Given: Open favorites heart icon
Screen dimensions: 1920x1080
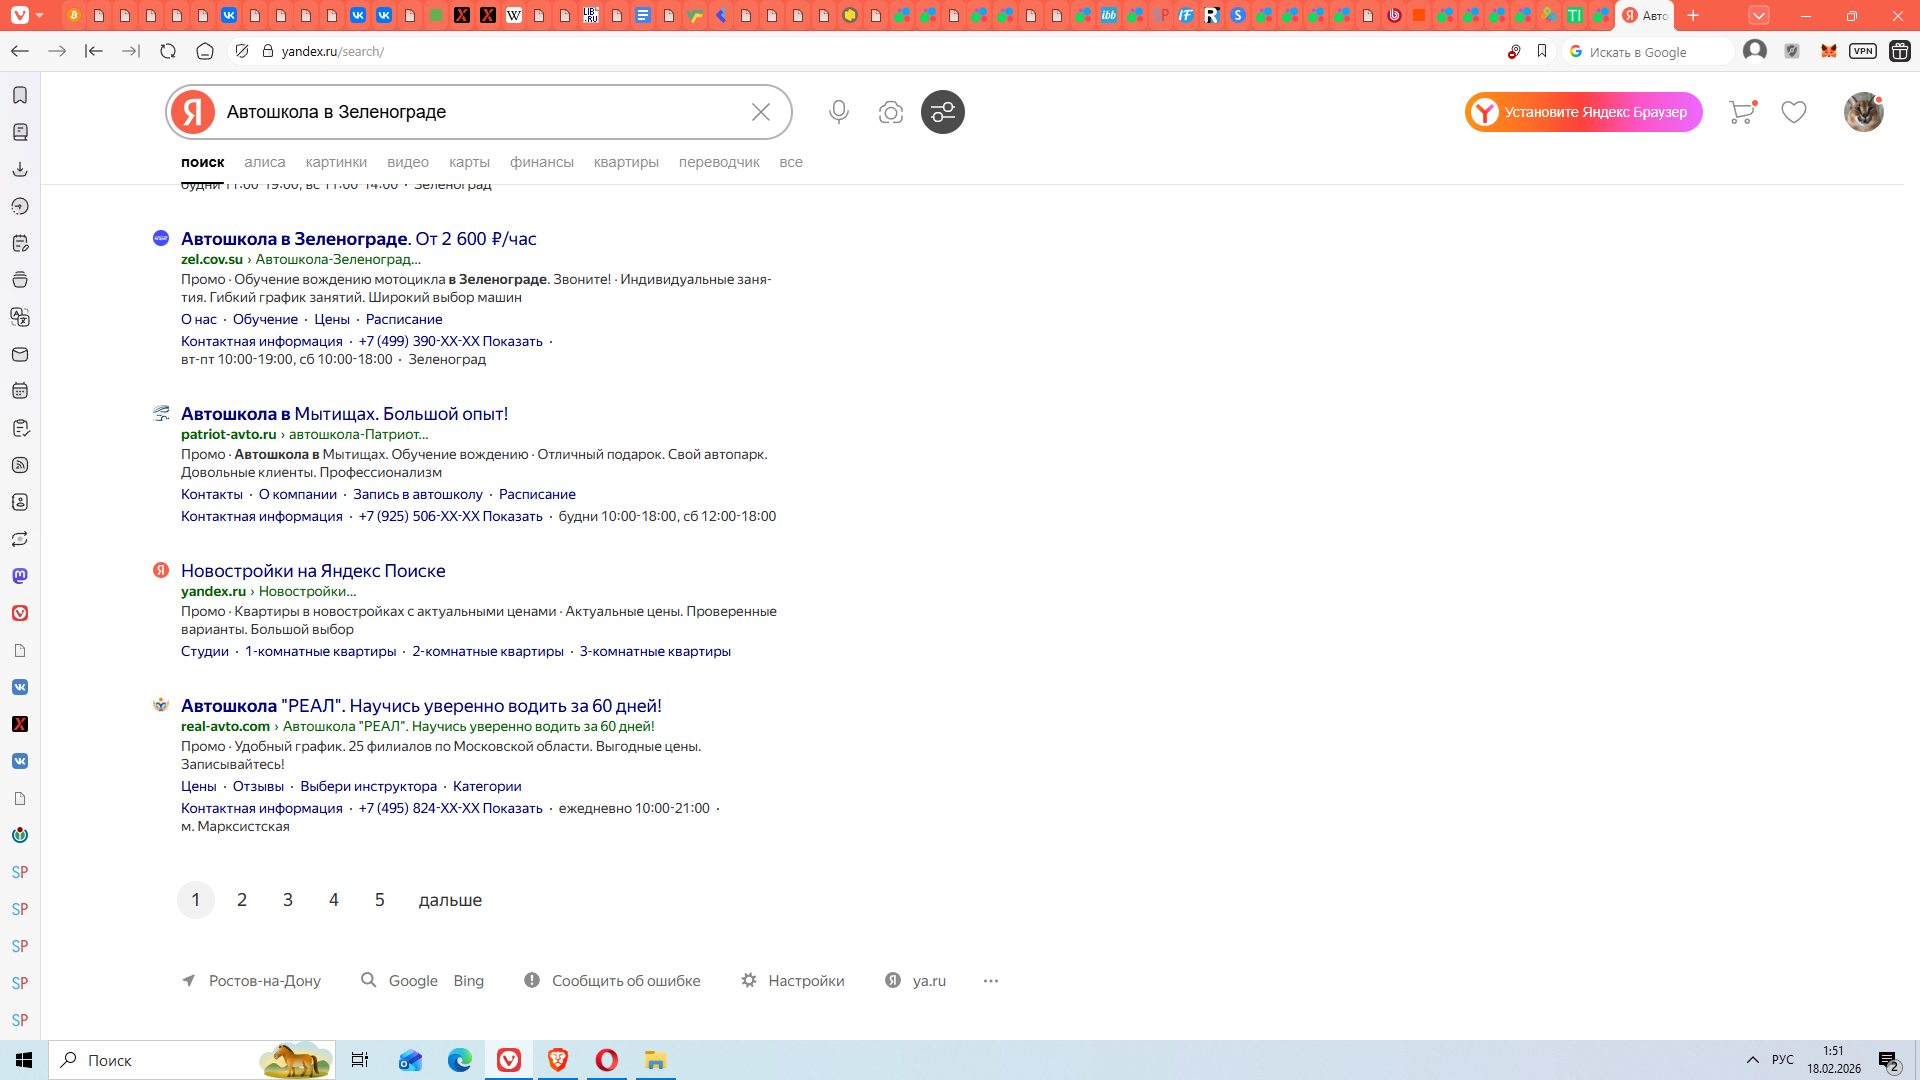Looking at the screenshot, I should [1794, 112].
